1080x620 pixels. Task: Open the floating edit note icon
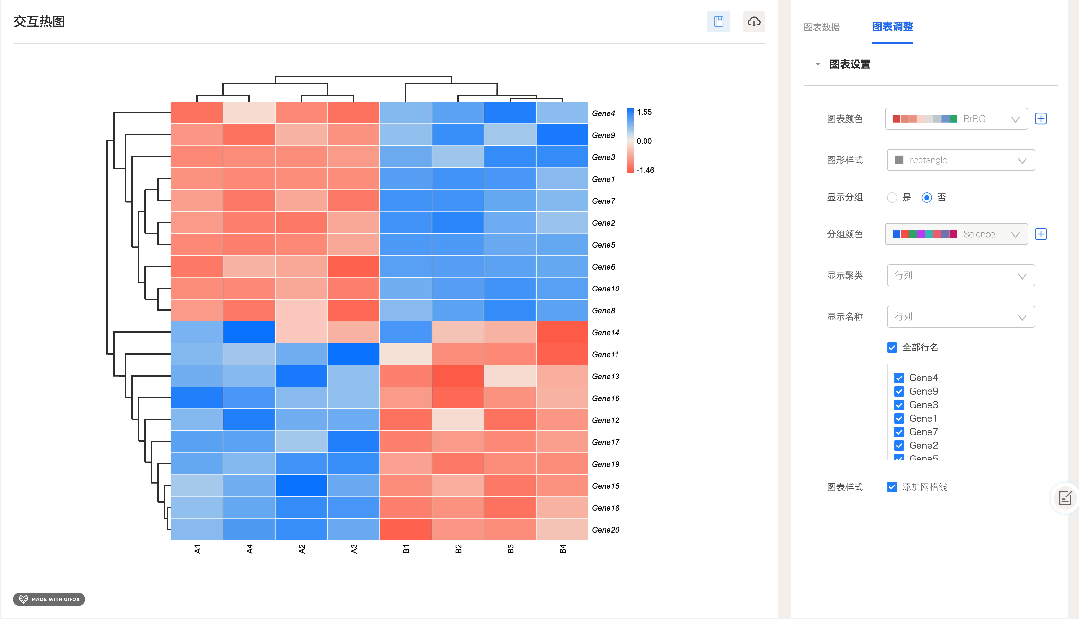pyautogui.click(x=1065, y=497)
